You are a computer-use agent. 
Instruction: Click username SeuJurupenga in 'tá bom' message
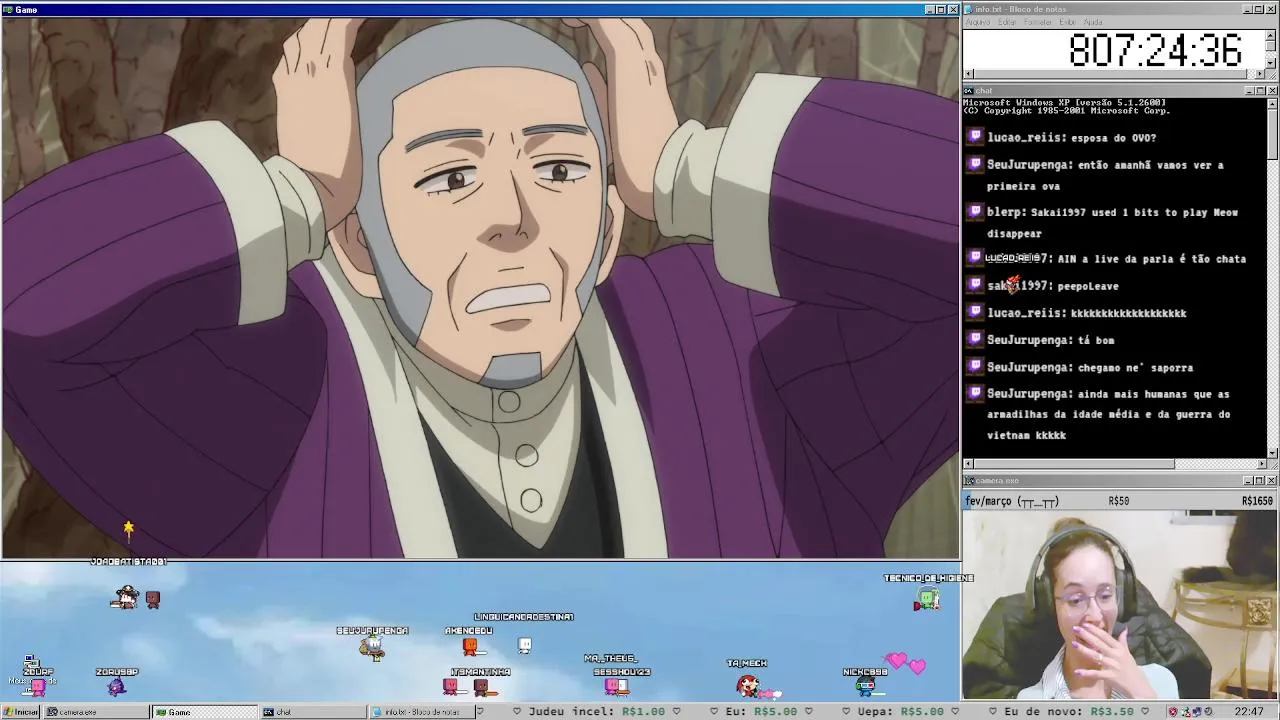pos(1030,340)
